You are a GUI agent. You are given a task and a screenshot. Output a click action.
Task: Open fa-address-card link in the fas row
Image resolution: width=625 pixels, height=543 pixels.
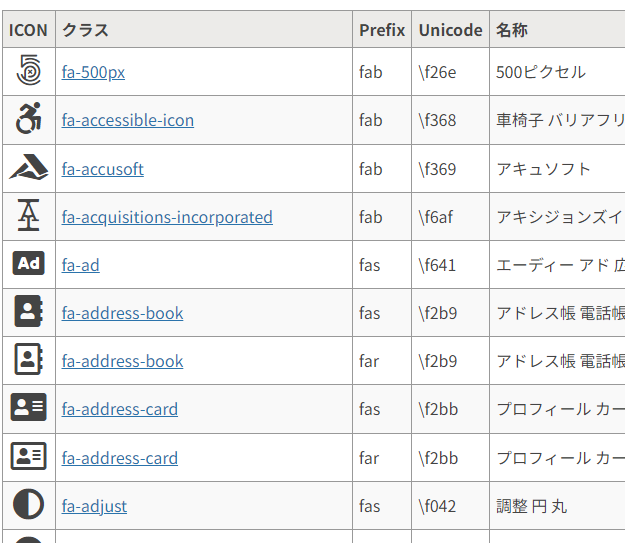[x=120, y=409]
